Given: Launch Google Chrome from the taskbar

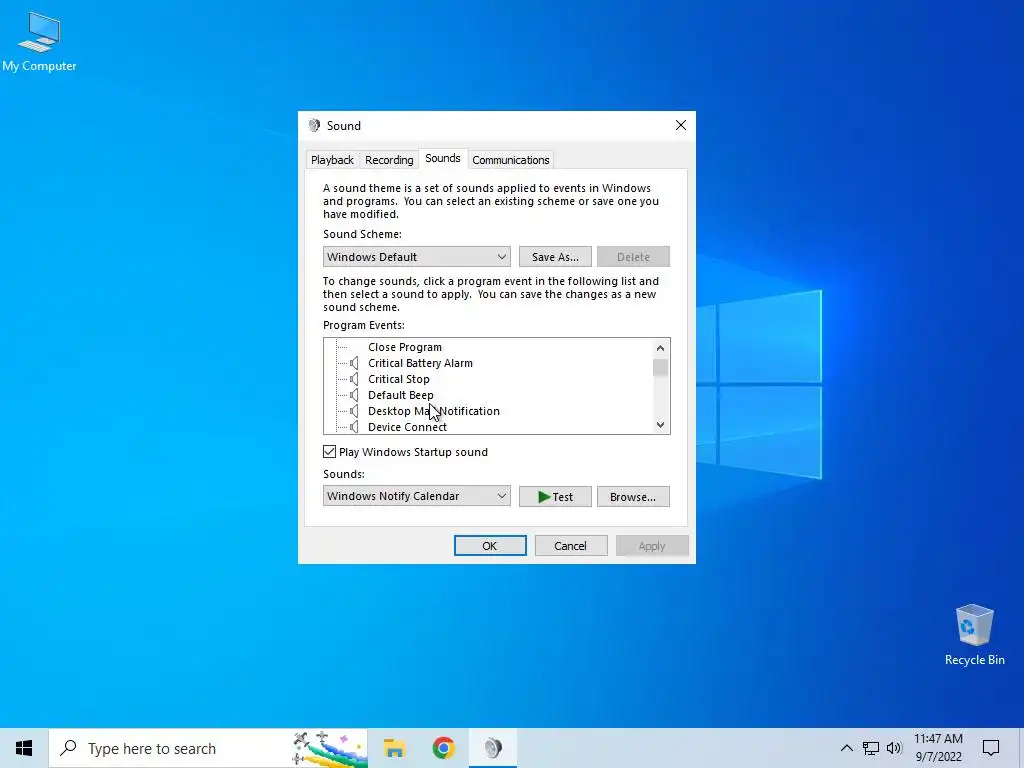Looking at the screenshot, I should pos(443,748).
